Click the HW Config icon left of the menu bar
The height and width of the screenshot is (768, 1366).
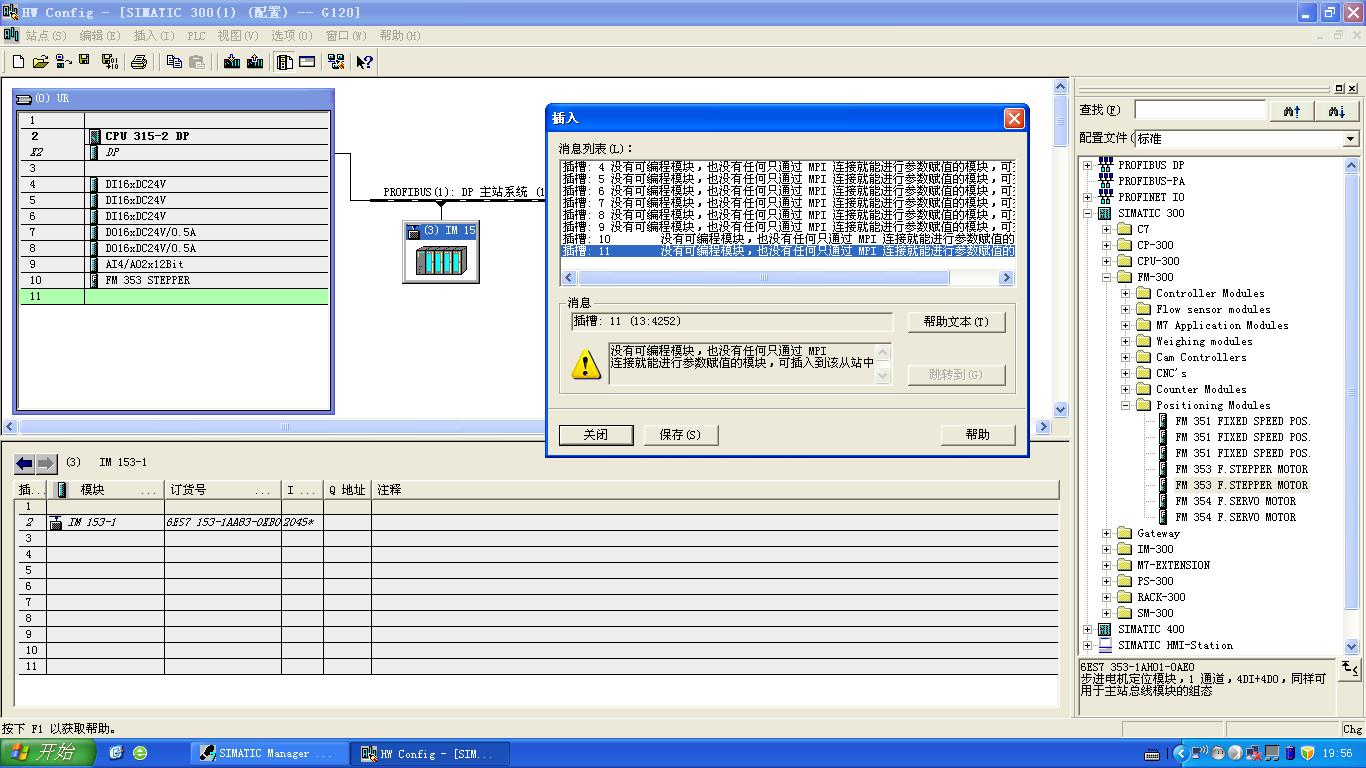(11, 35)
